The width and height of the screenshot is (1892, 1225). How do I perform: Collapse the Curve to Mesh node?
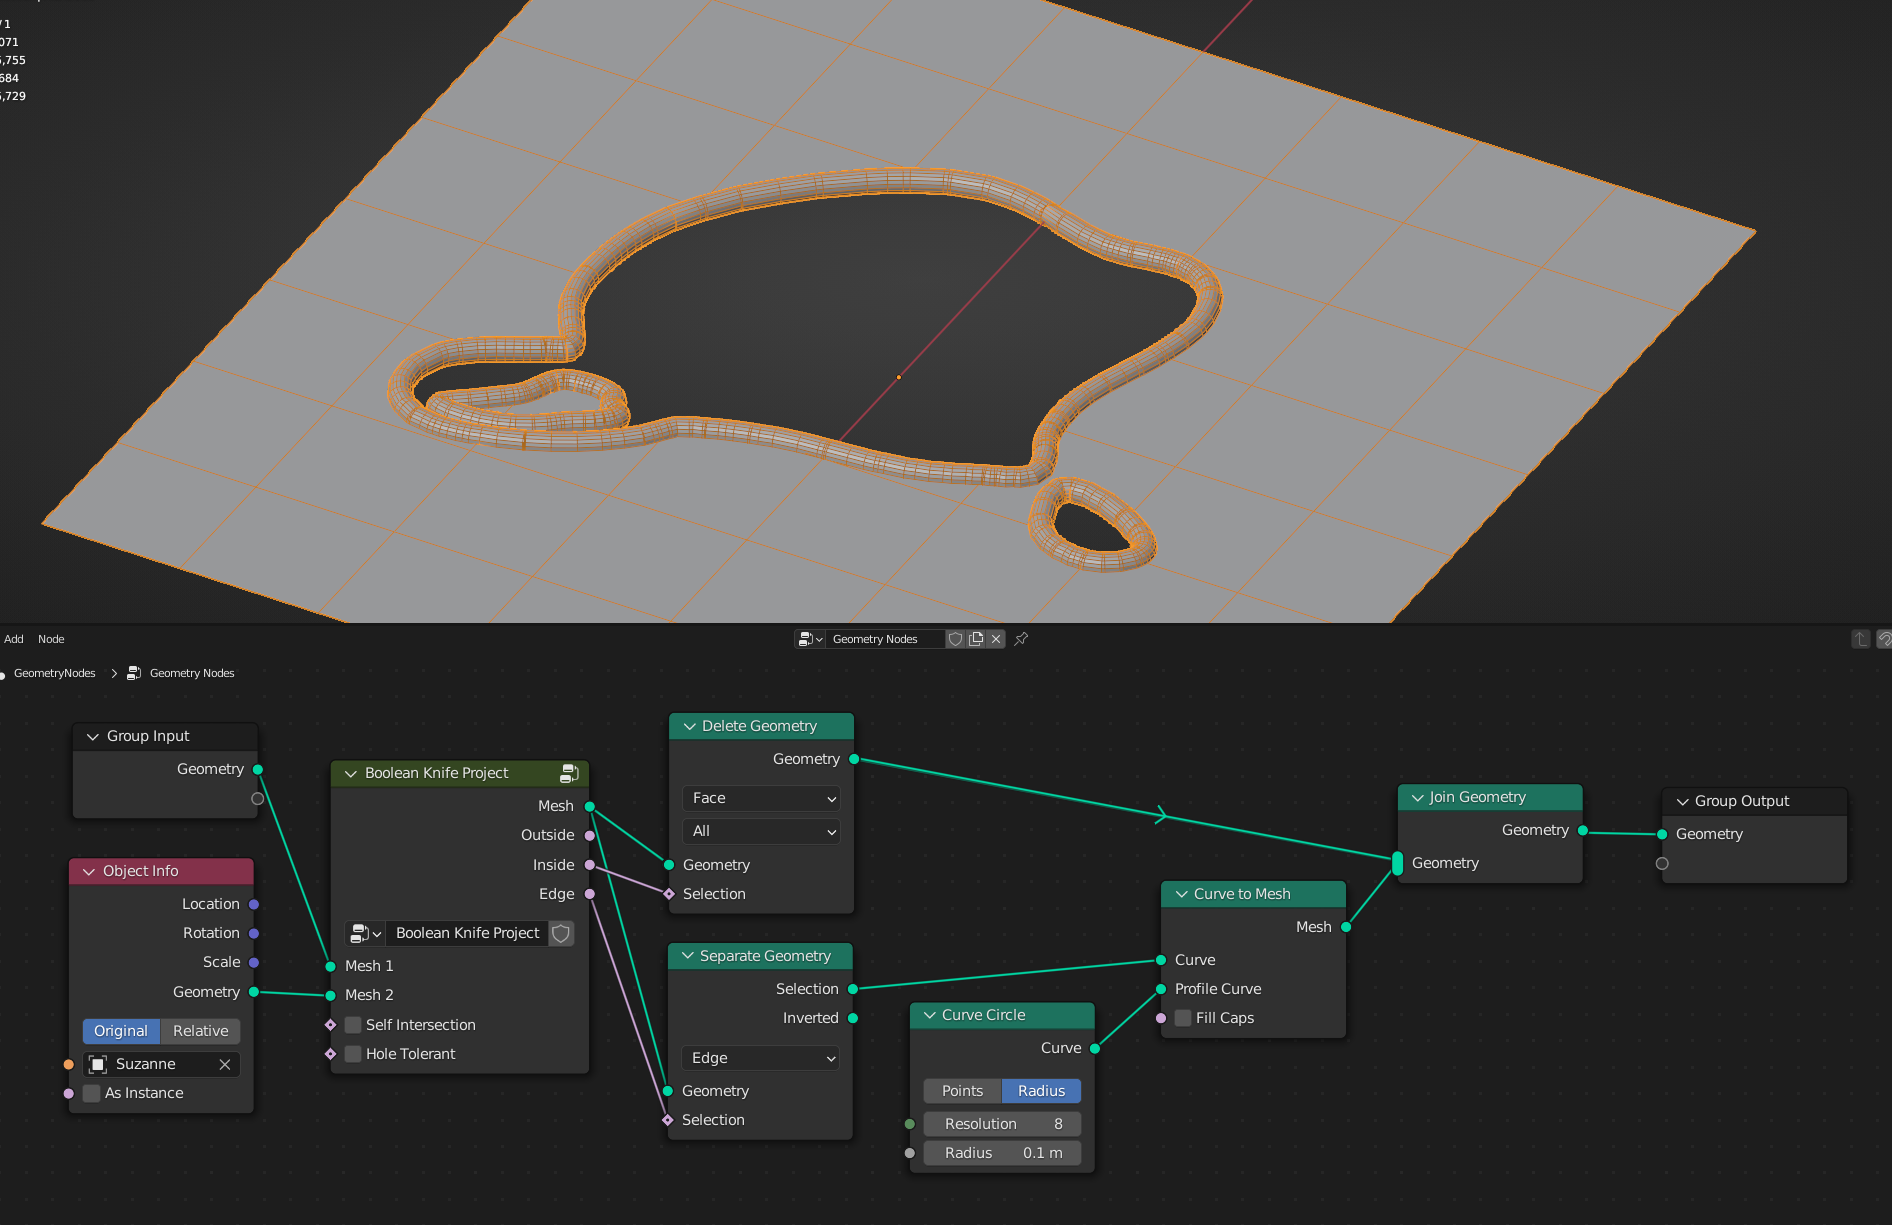coord(1182,894)
